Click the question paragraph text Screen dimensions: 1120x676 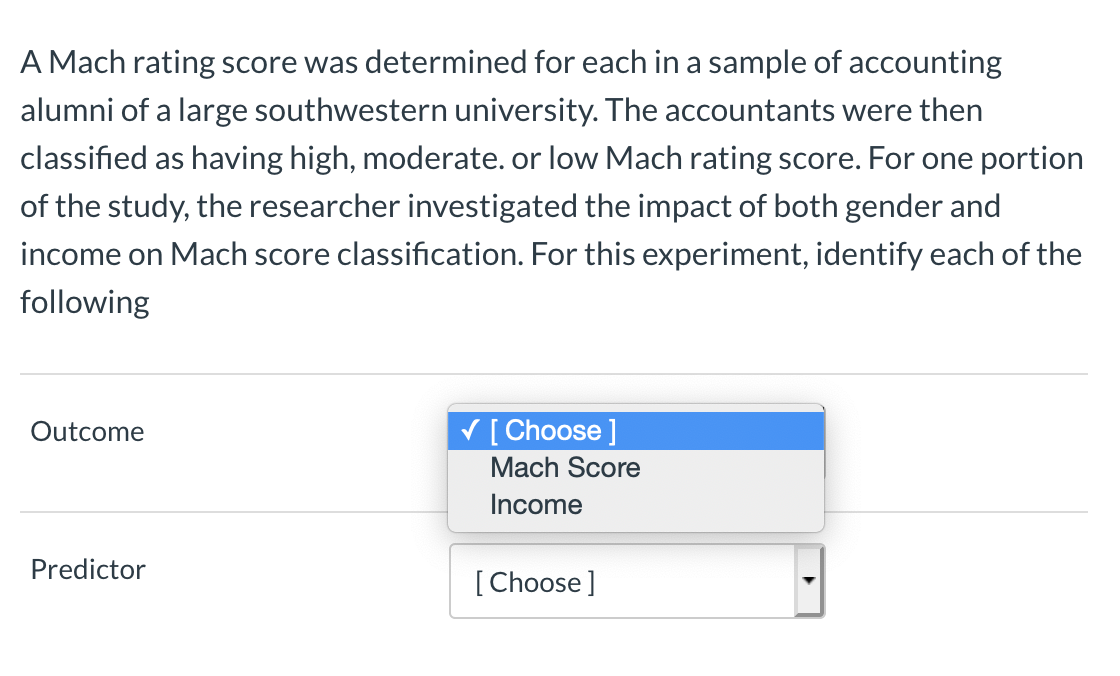[550, 180]
